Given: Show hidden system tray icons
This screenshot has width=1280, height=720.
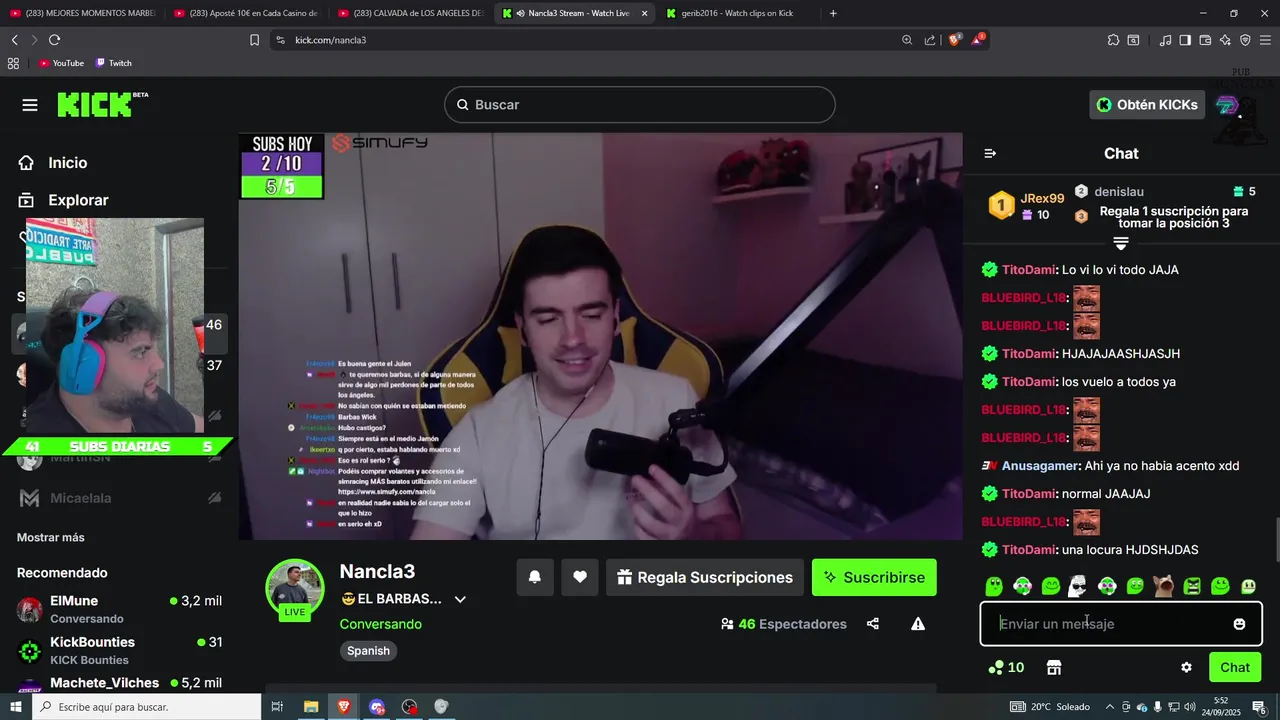Looking at the screenshot, I should pos(1109,707).
